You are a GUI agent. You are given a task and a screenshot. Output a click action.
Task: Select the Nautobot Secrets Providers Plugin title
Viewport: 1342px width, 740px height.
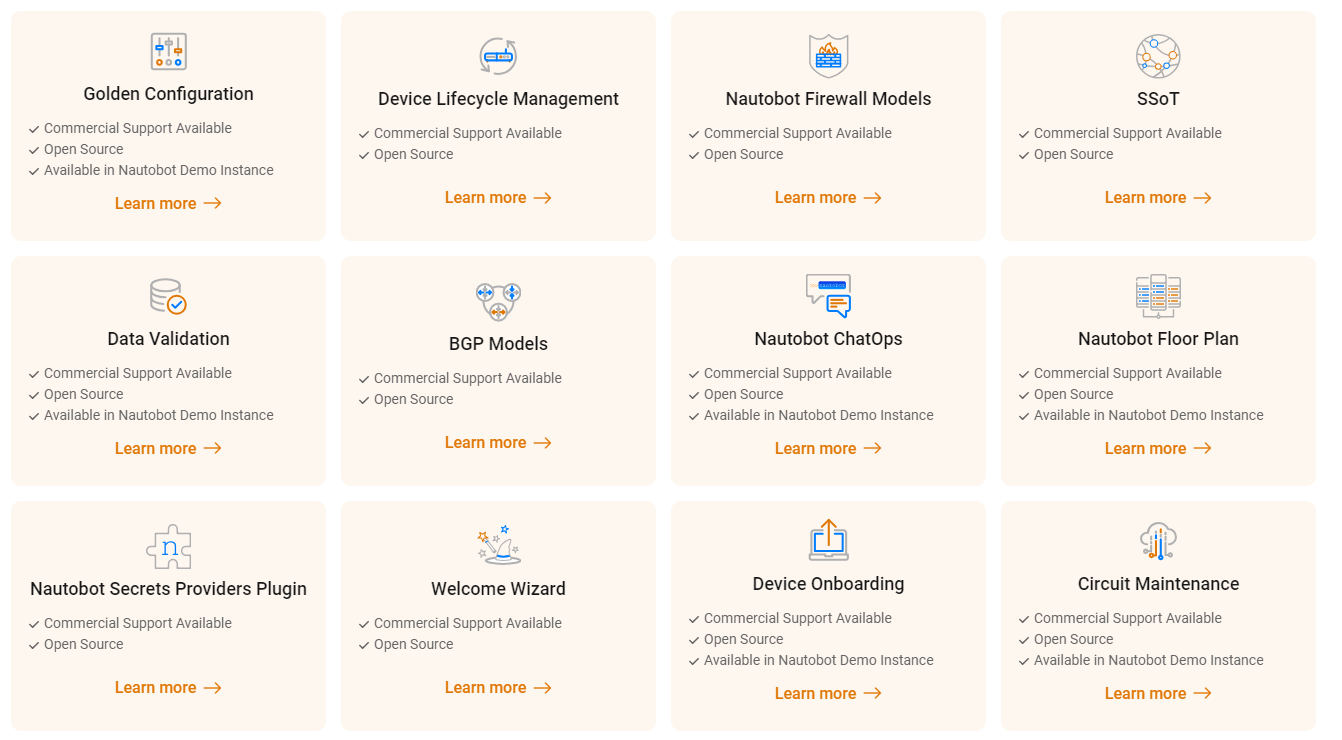168,589
